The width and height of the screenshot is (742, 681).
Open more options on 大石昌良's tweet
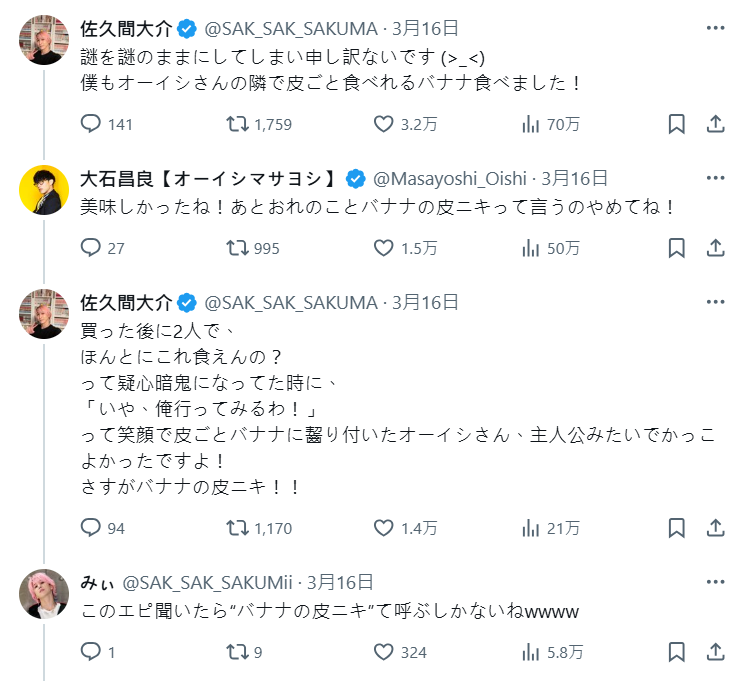coord(715,178)
